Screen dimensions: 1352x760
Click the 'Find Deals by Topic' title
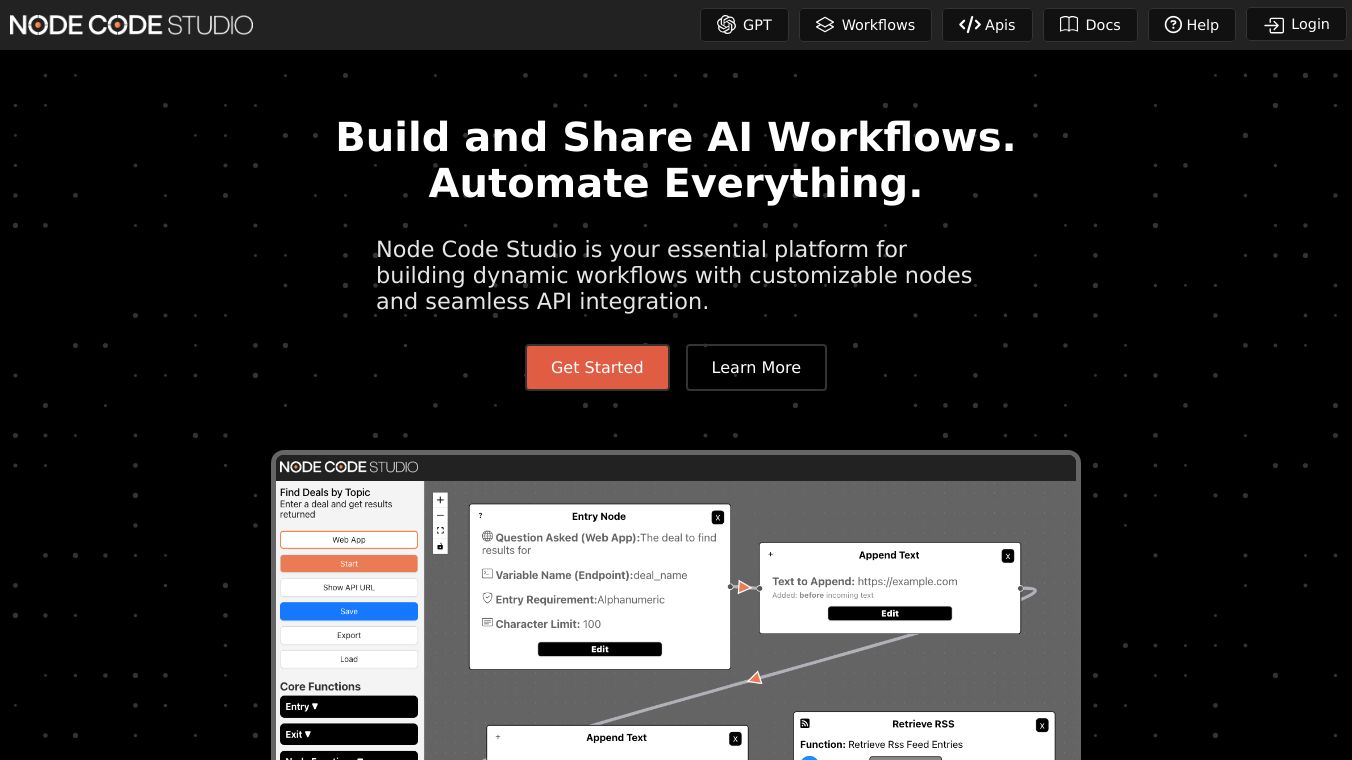[x=325, y=492]
